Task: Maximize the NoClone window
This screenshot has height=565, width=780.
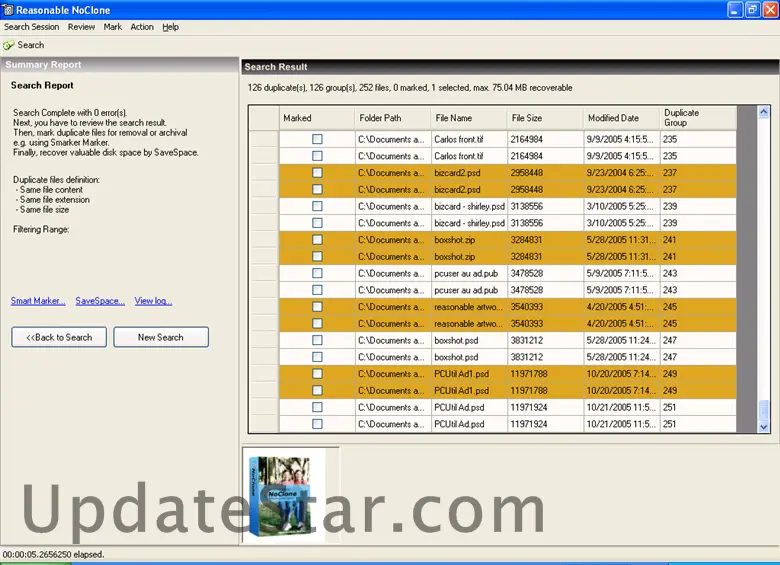Action: (x=753, y=10)
